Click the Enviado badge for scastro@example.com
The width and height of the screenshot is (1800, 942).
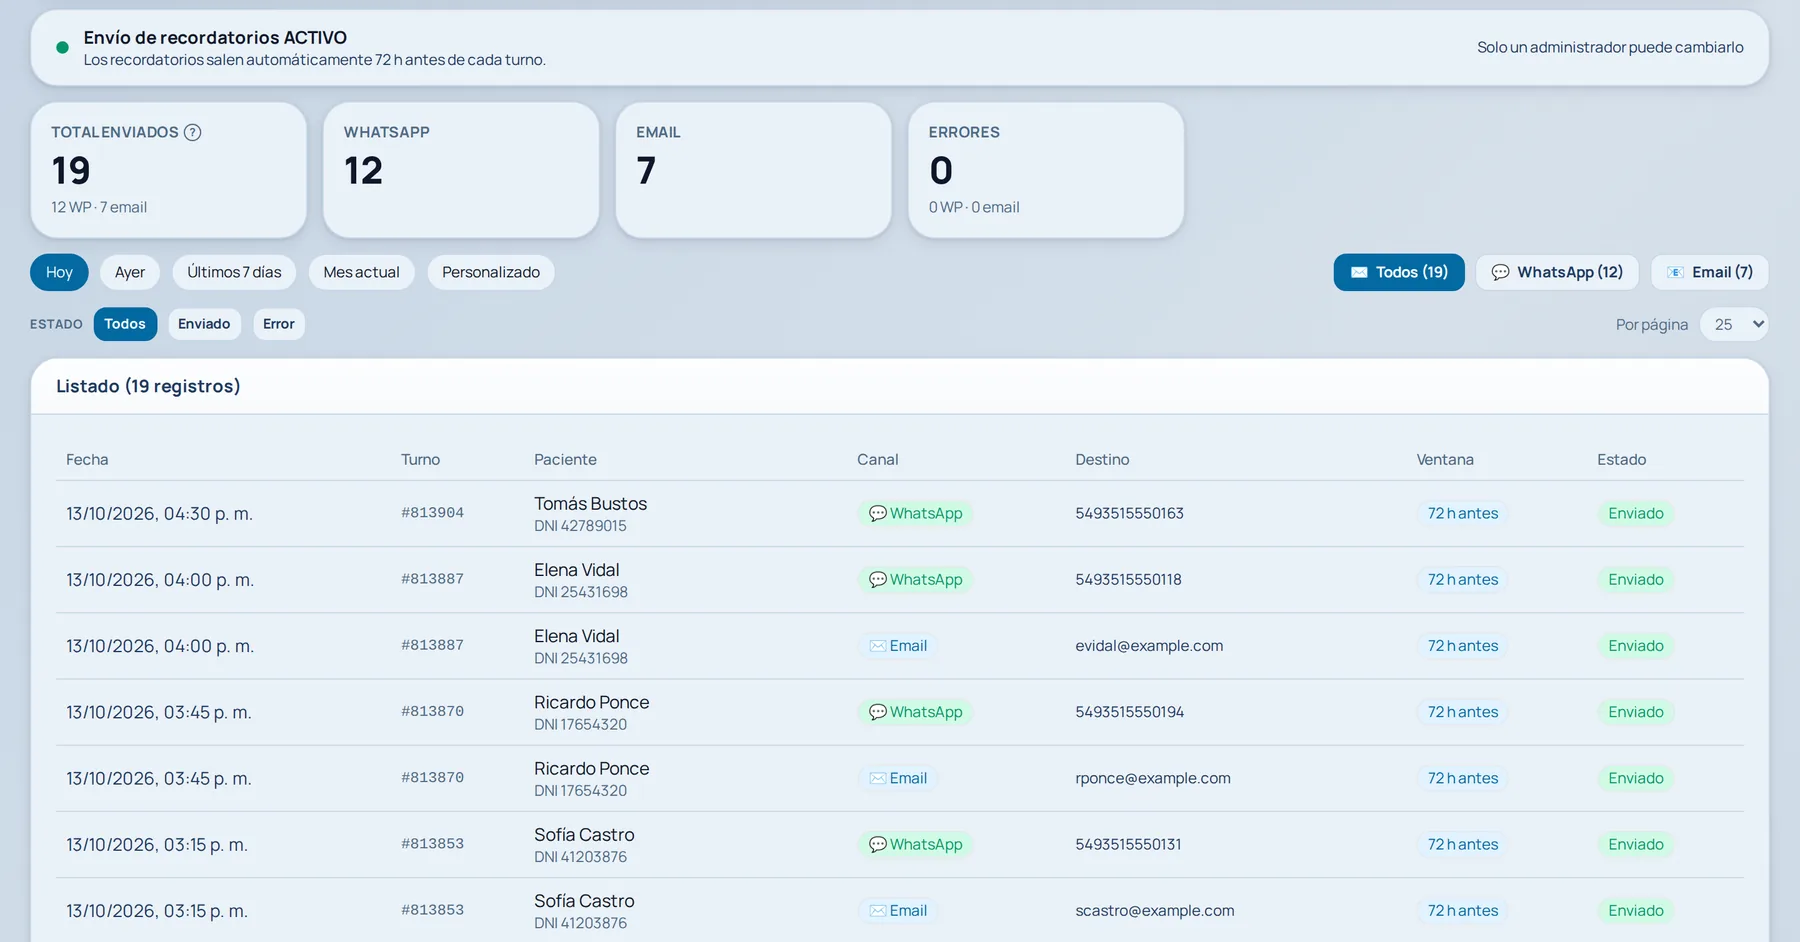tap(1636, 910)
